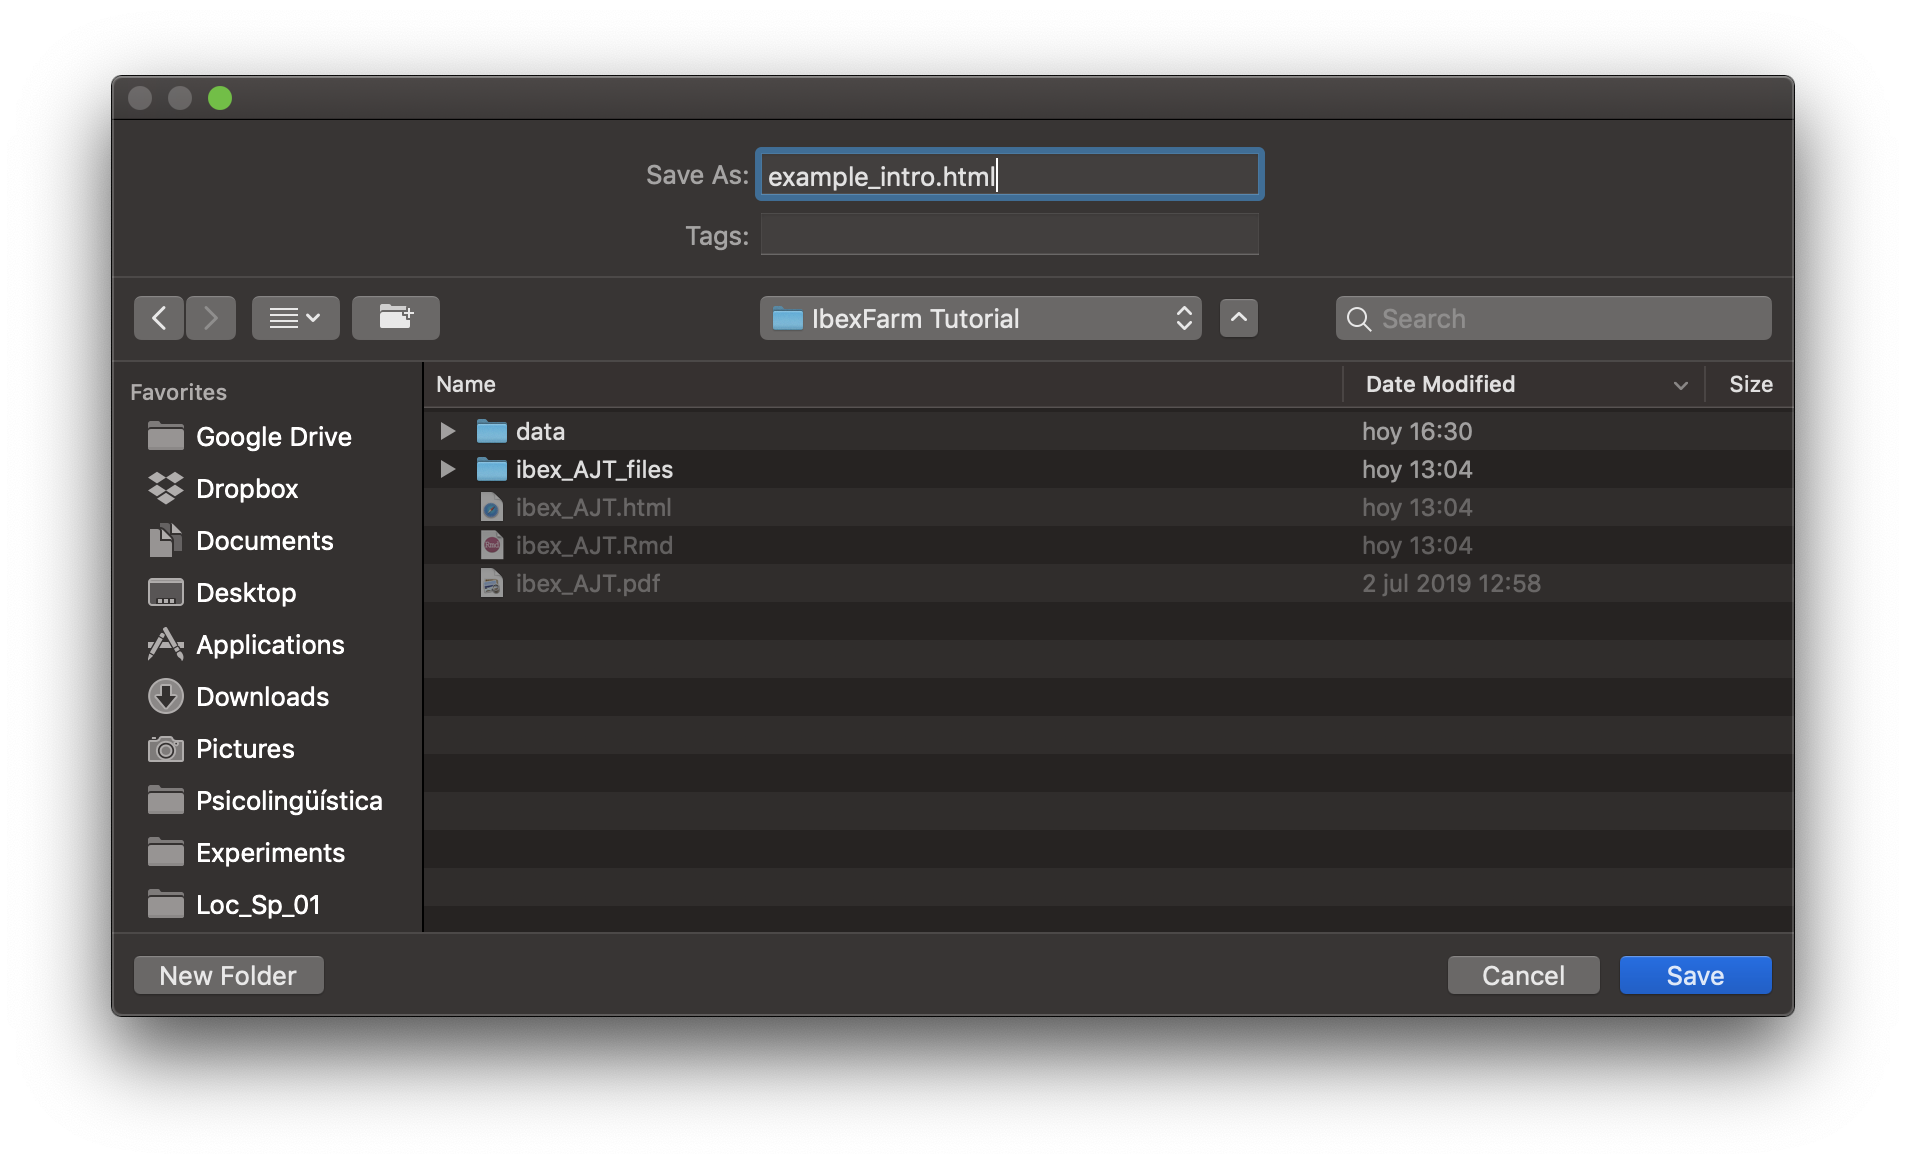Open Downloads folder in the sidebar
Viewport: 1906px width, 1164px height.
point(261,697)
